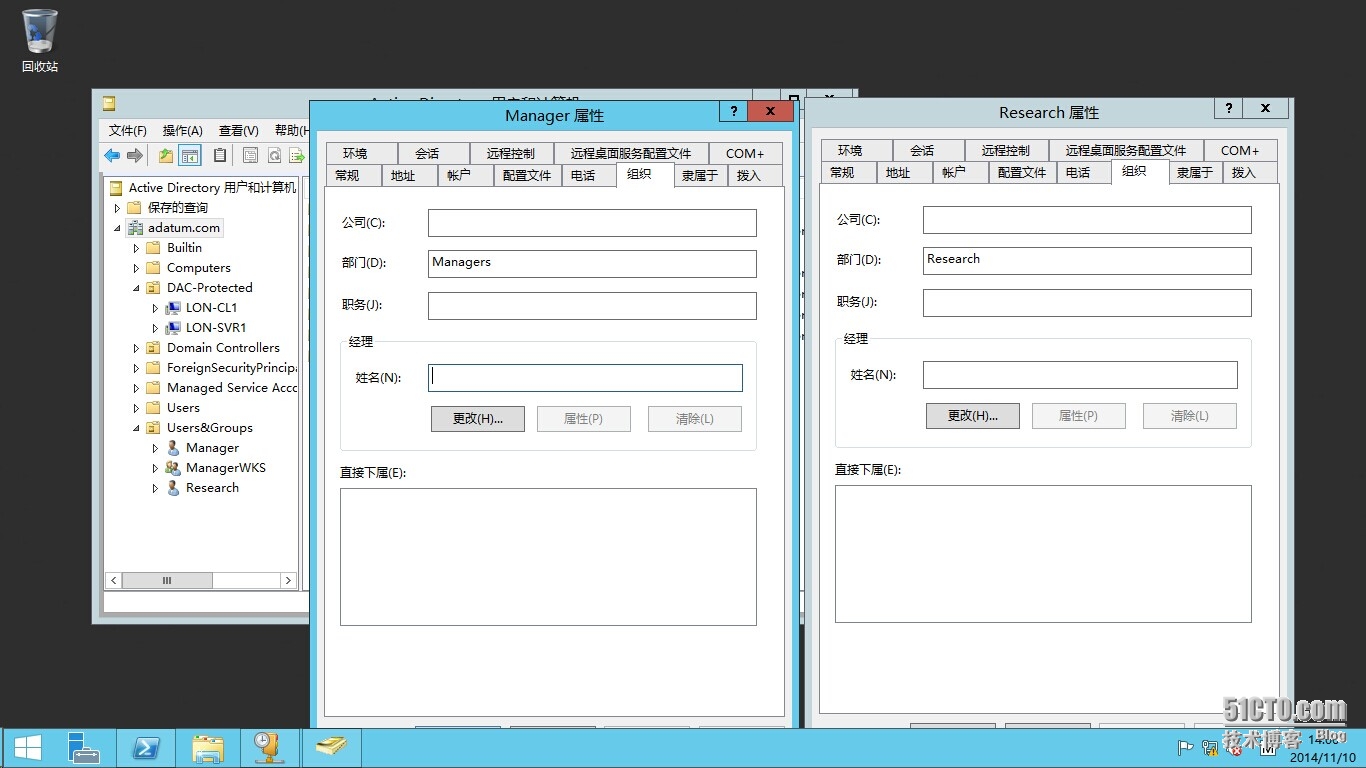Click 清除(L) in the Research 属性 dialog
The width and height of the screenshot is (1366, 768).
(1189, 415)
